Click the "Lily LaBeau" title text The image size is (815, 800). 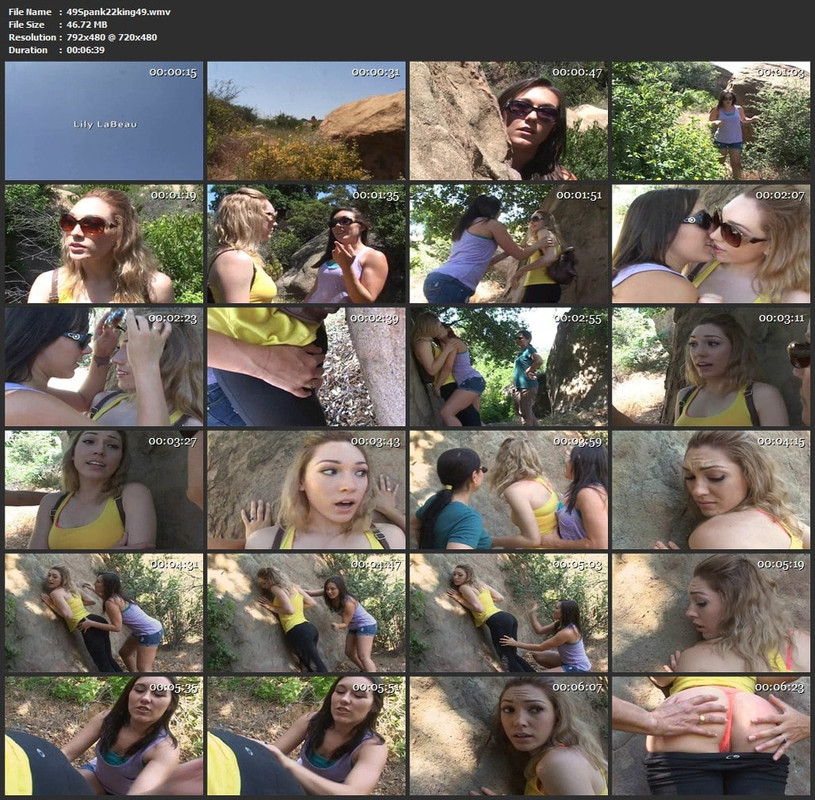(x=104, y=124)
